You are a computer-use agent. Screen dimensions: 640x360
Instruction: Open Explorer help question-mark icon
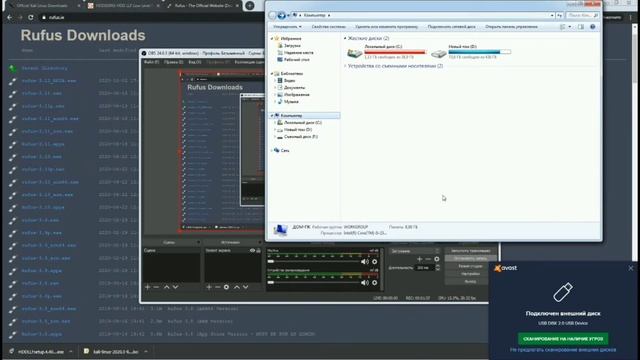(593, 27)
